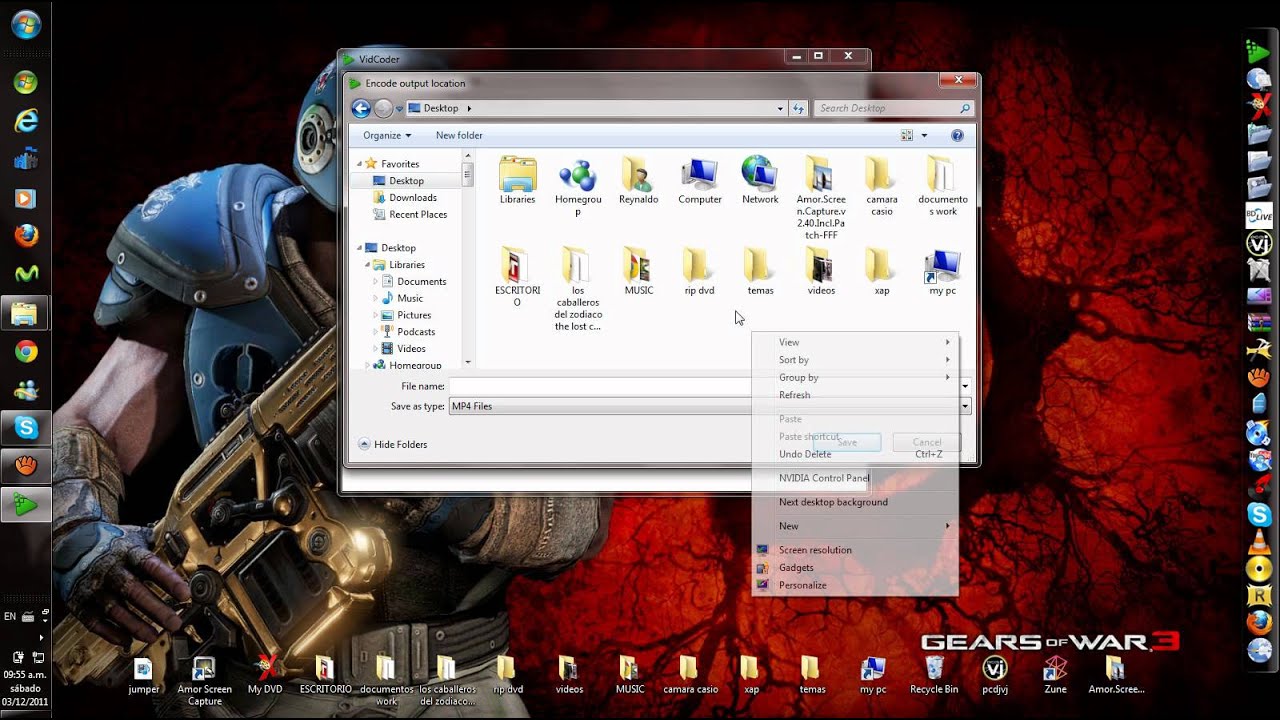This screenshot has height=720, width=1280.
Task: Select Videos library in navigation pane
Action: tap(403, 348)
